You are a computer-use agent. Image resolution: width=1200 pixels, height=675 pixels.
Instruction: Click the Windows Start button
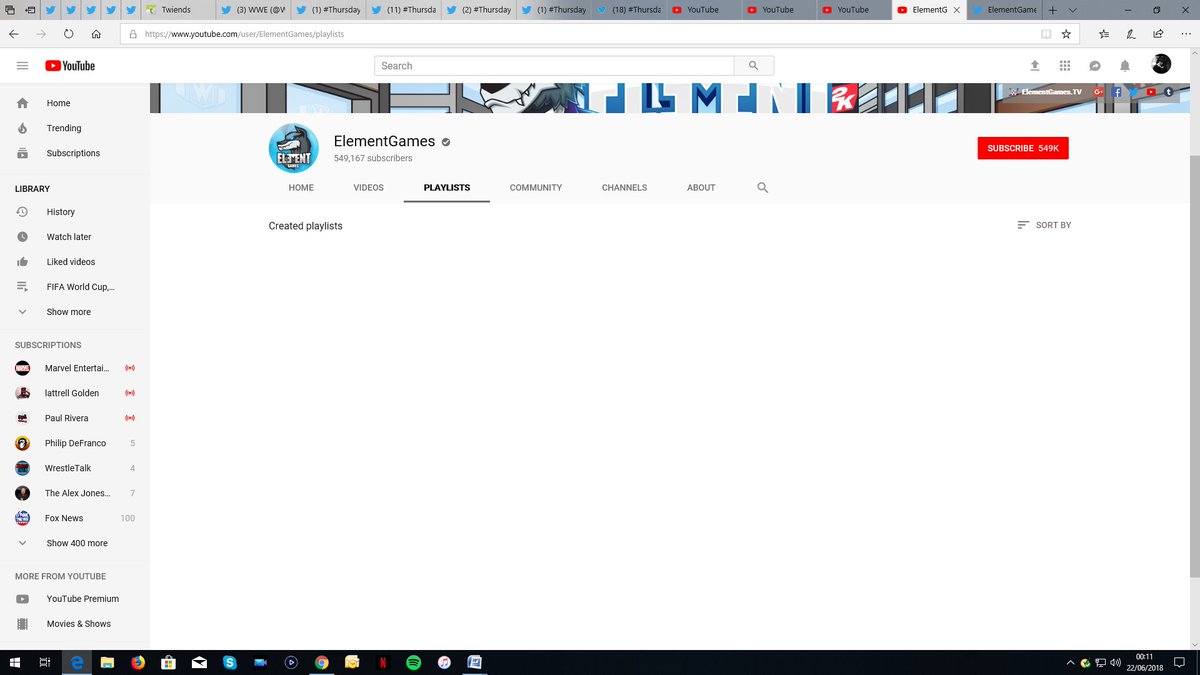tap(15, 662)
